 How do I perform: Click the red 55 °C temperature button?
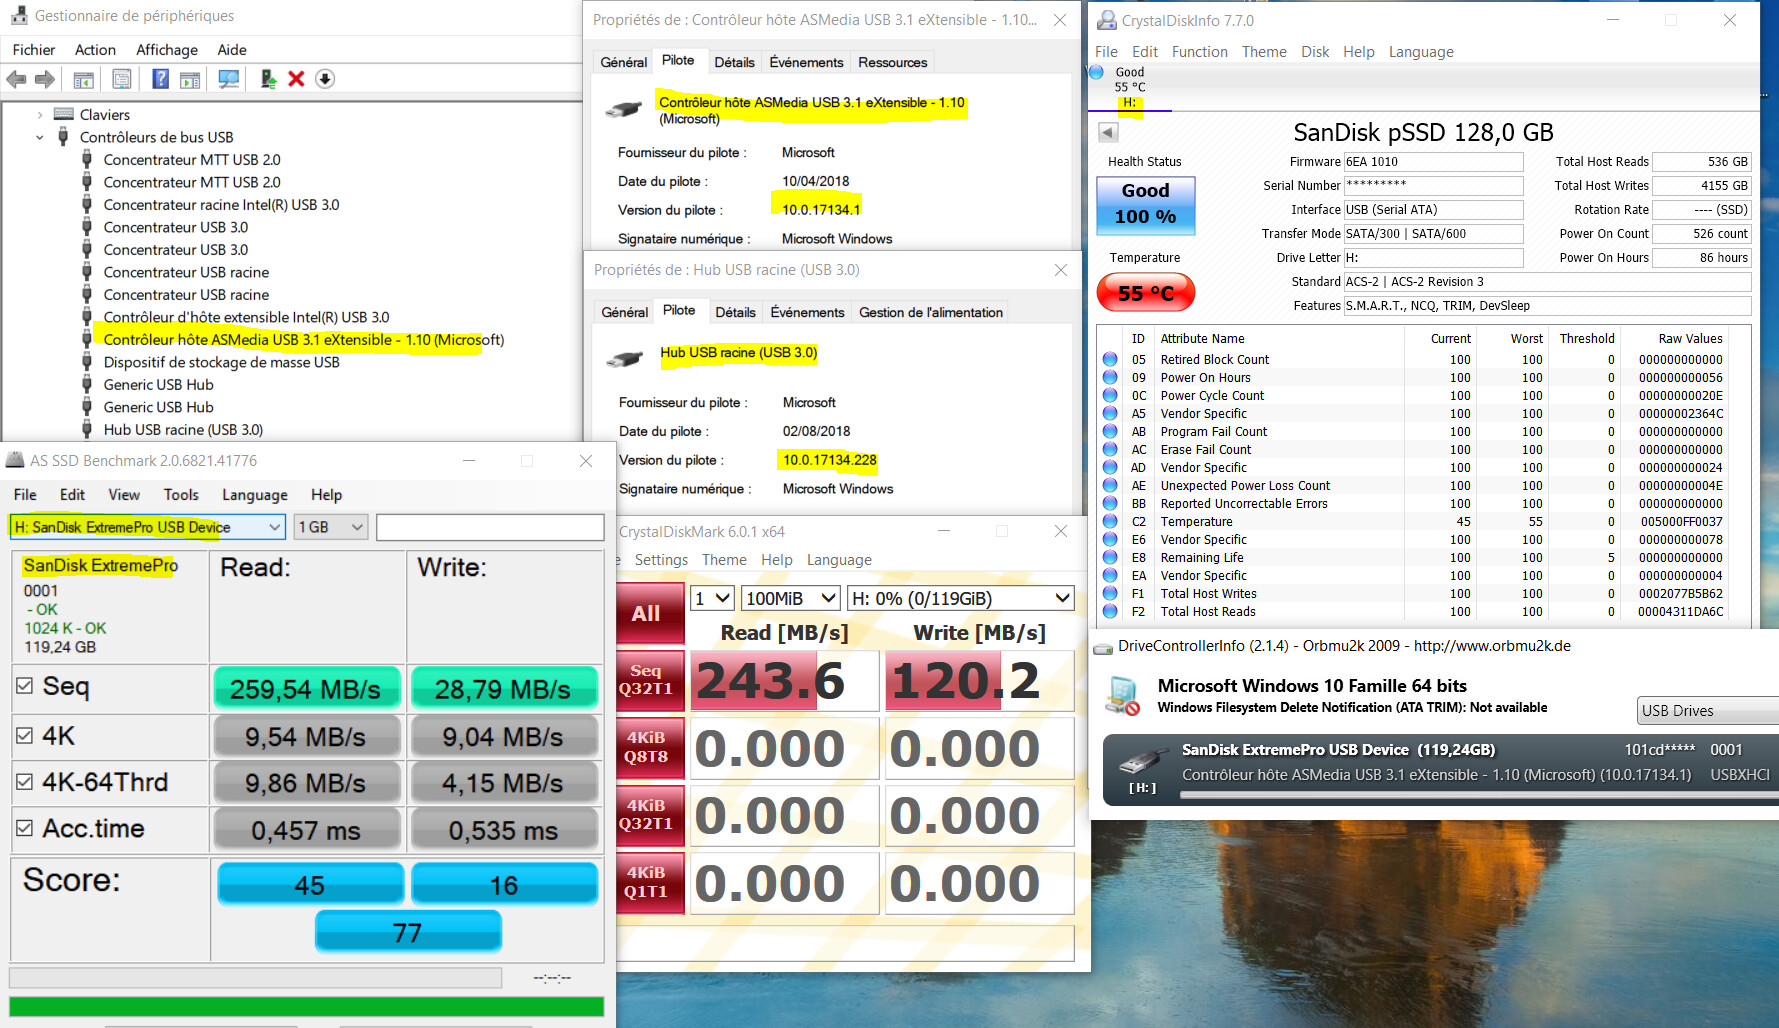click(x=1145, y=293)
